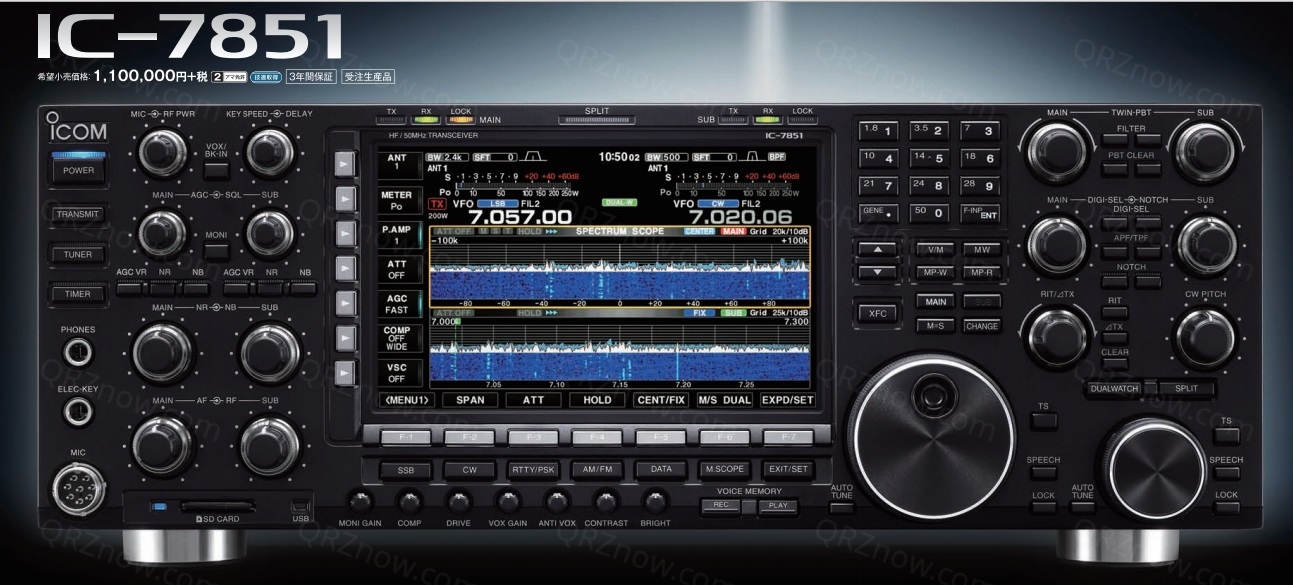Image resolution: width=1293 pixels, height=585 pixels.
Task: Click the arrow button beside VSC OFF
Action: click(344, 372)
